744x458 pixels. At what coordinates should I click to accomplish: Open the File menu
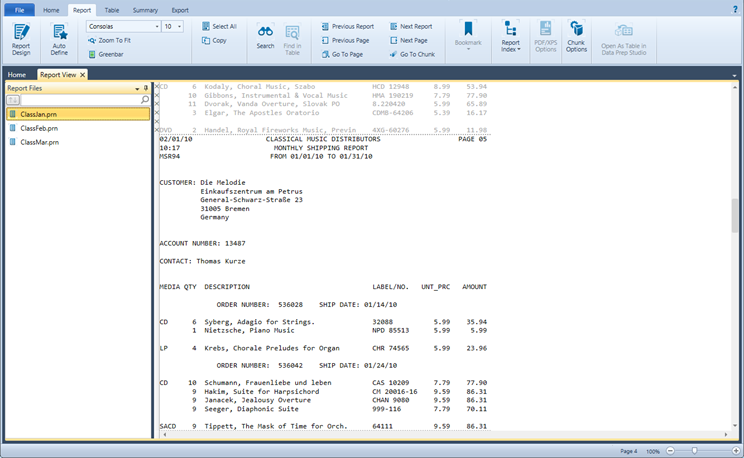(x=18, y=9)
